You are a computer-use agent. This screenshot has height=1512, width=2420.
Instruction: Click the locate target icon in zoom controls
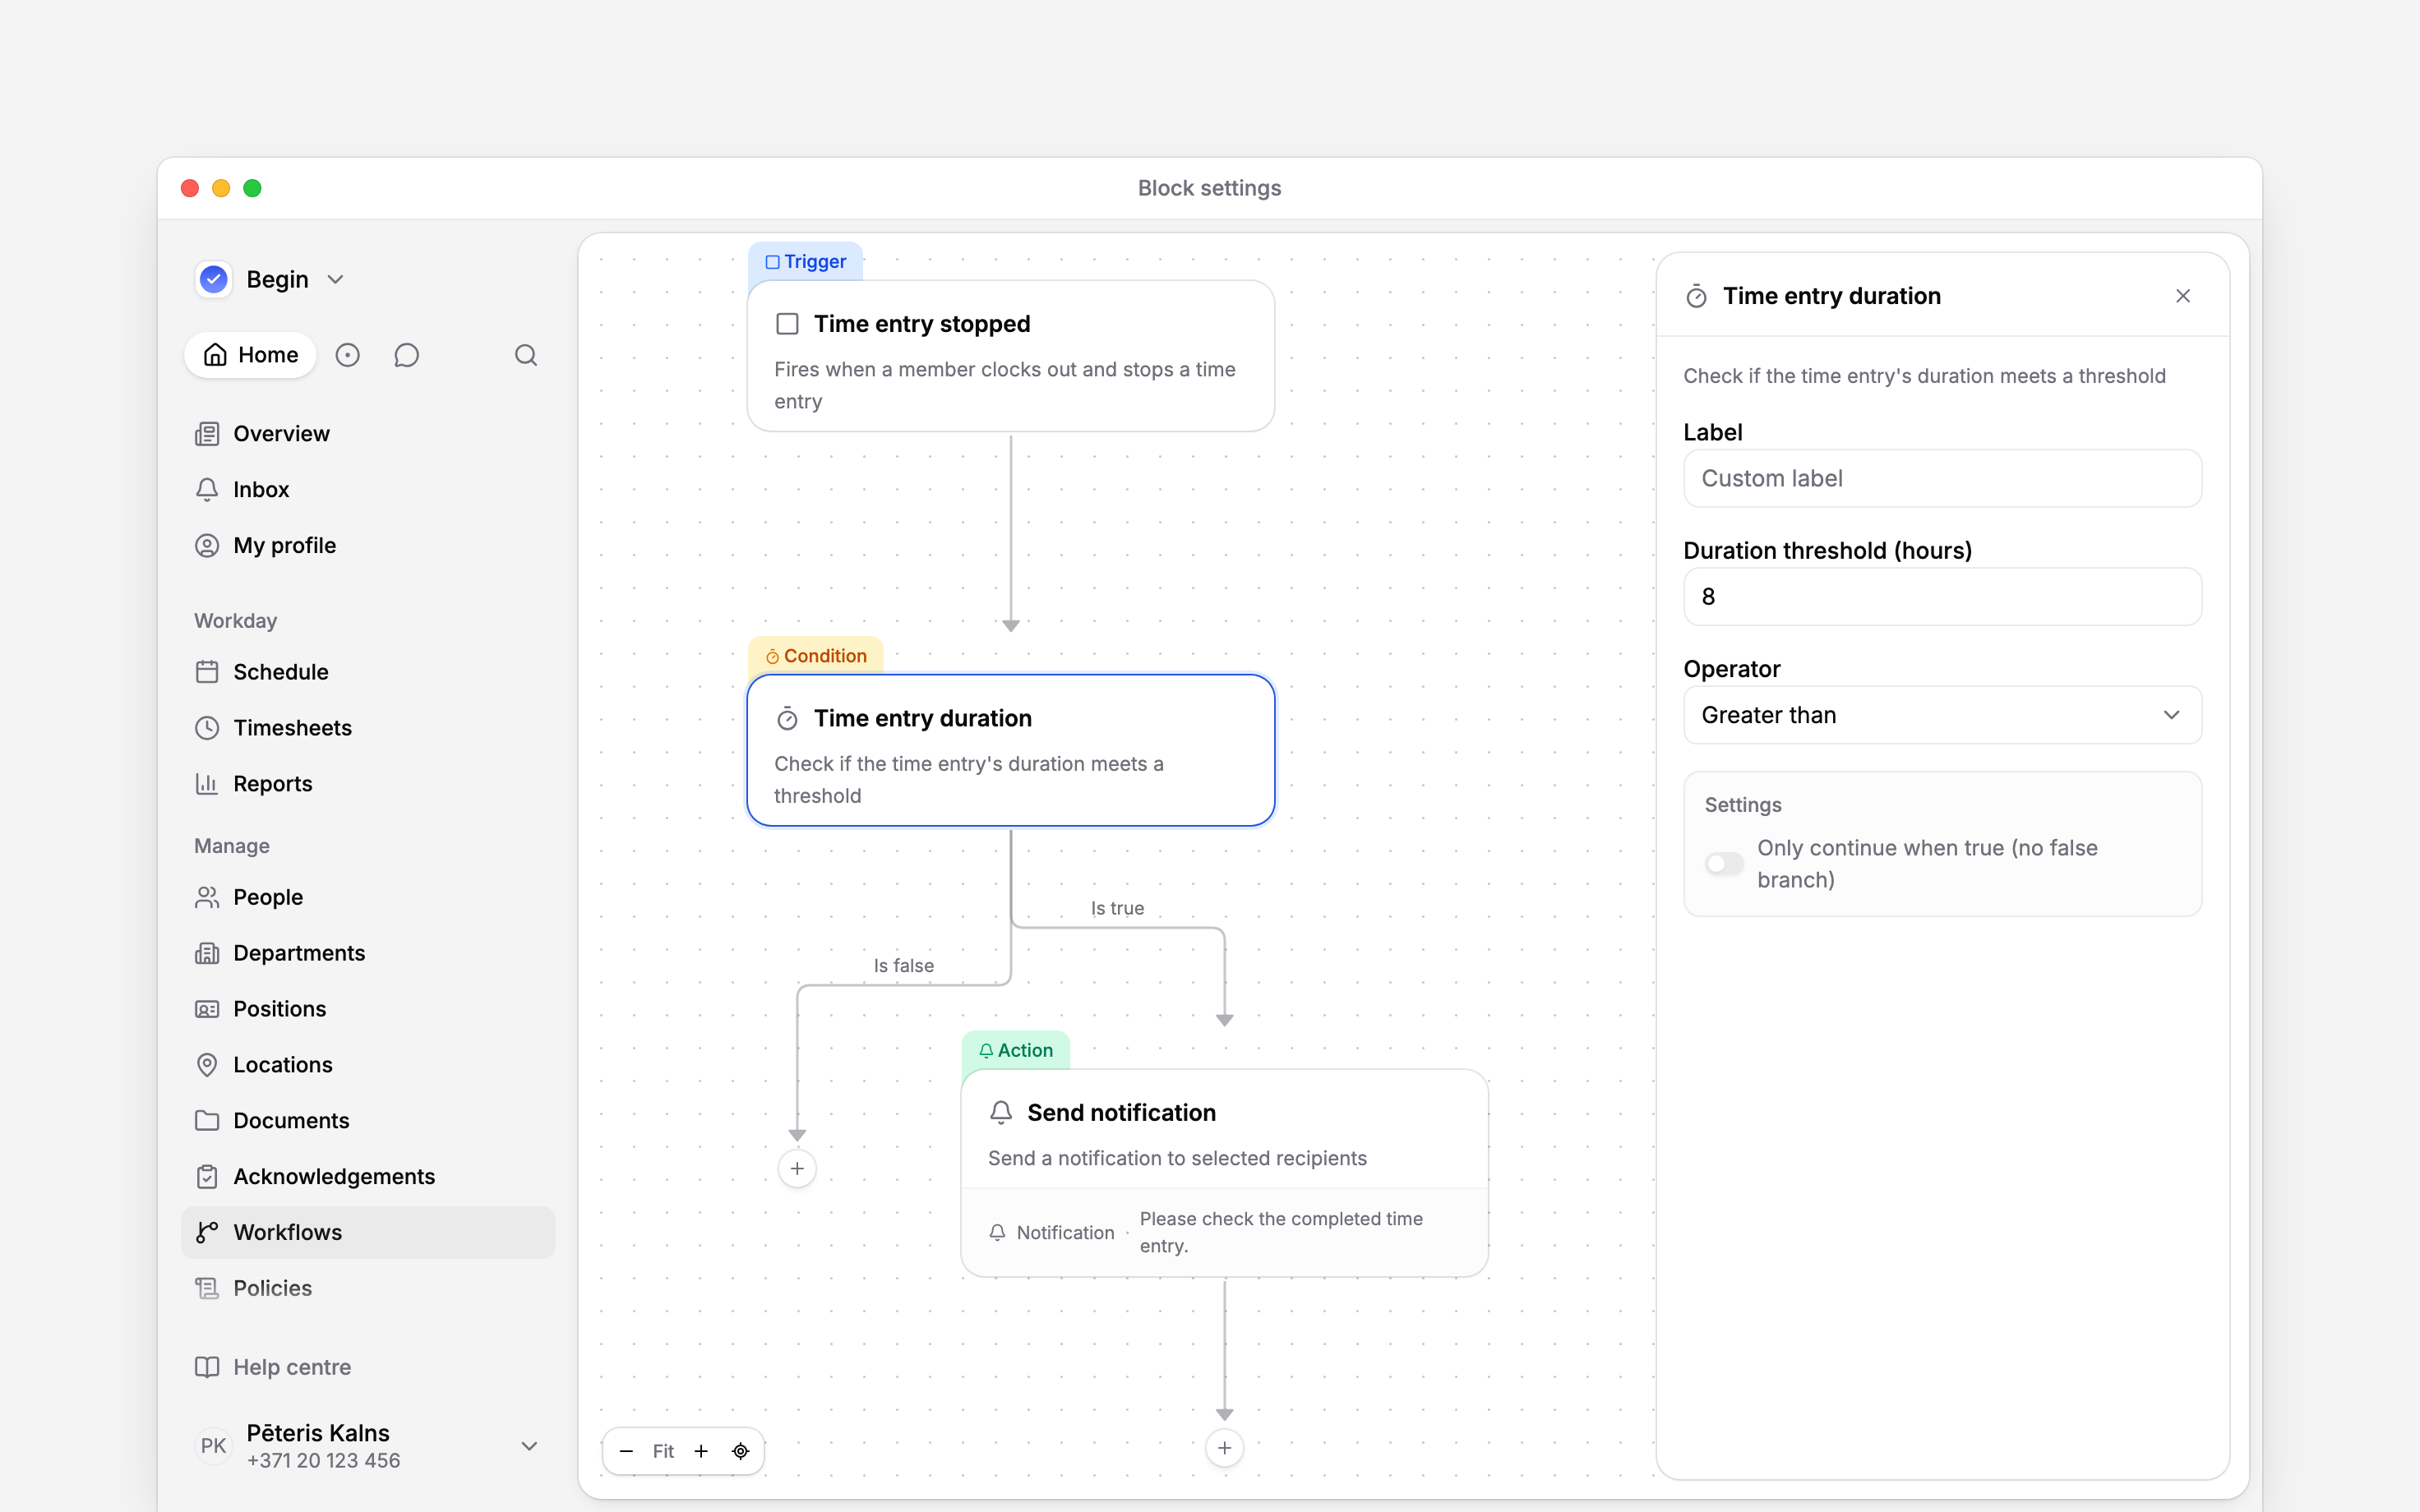(x=740, y=1451)
